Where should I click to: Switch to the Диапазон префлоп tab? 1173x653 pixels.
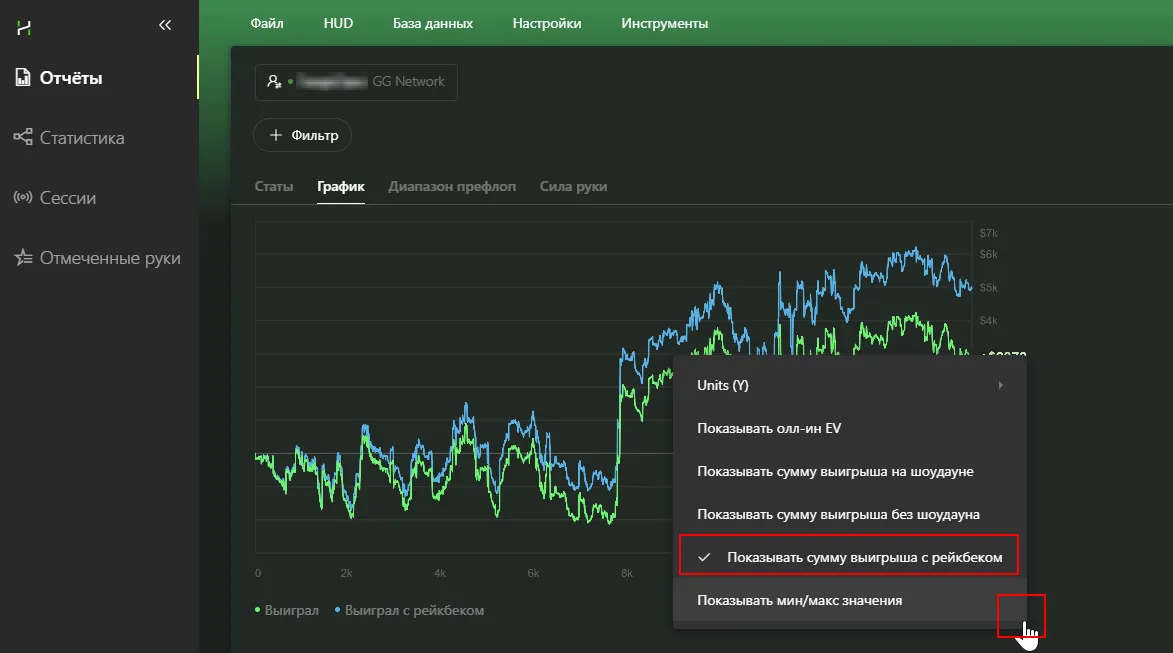tap(452, 187)
